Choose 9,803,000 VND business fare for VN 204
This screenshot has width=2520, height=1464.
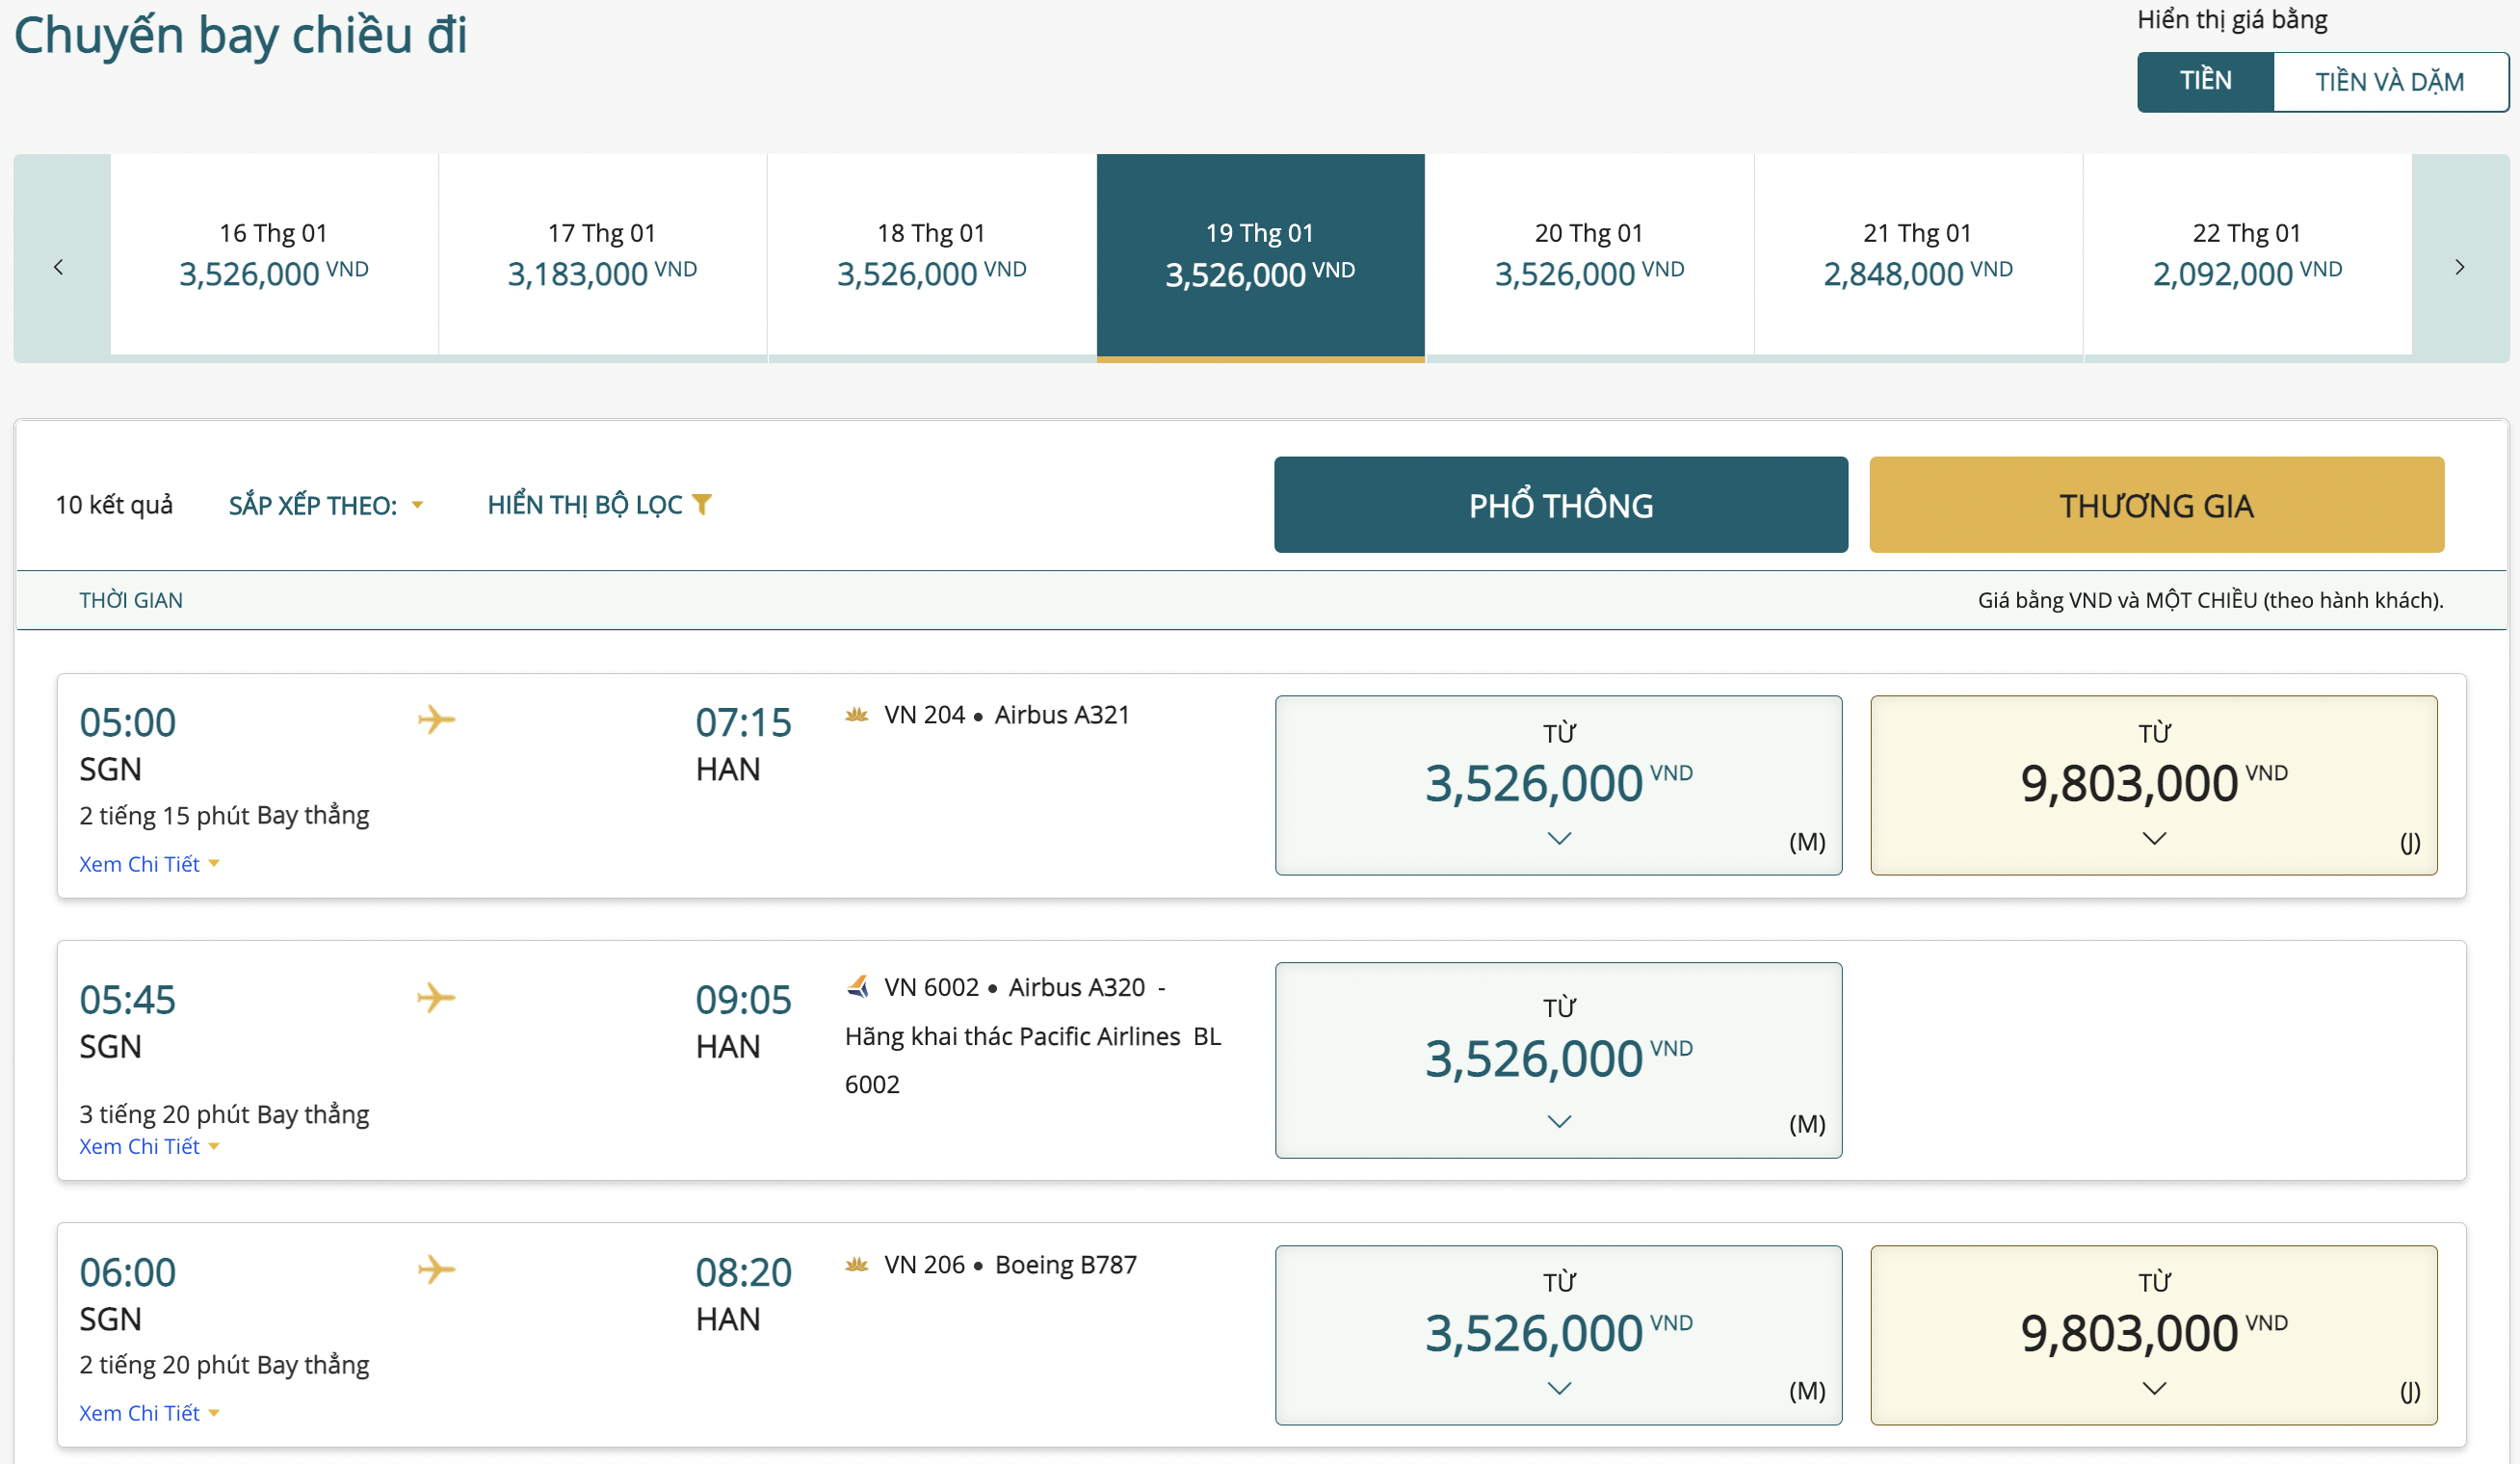(2154, 785)
